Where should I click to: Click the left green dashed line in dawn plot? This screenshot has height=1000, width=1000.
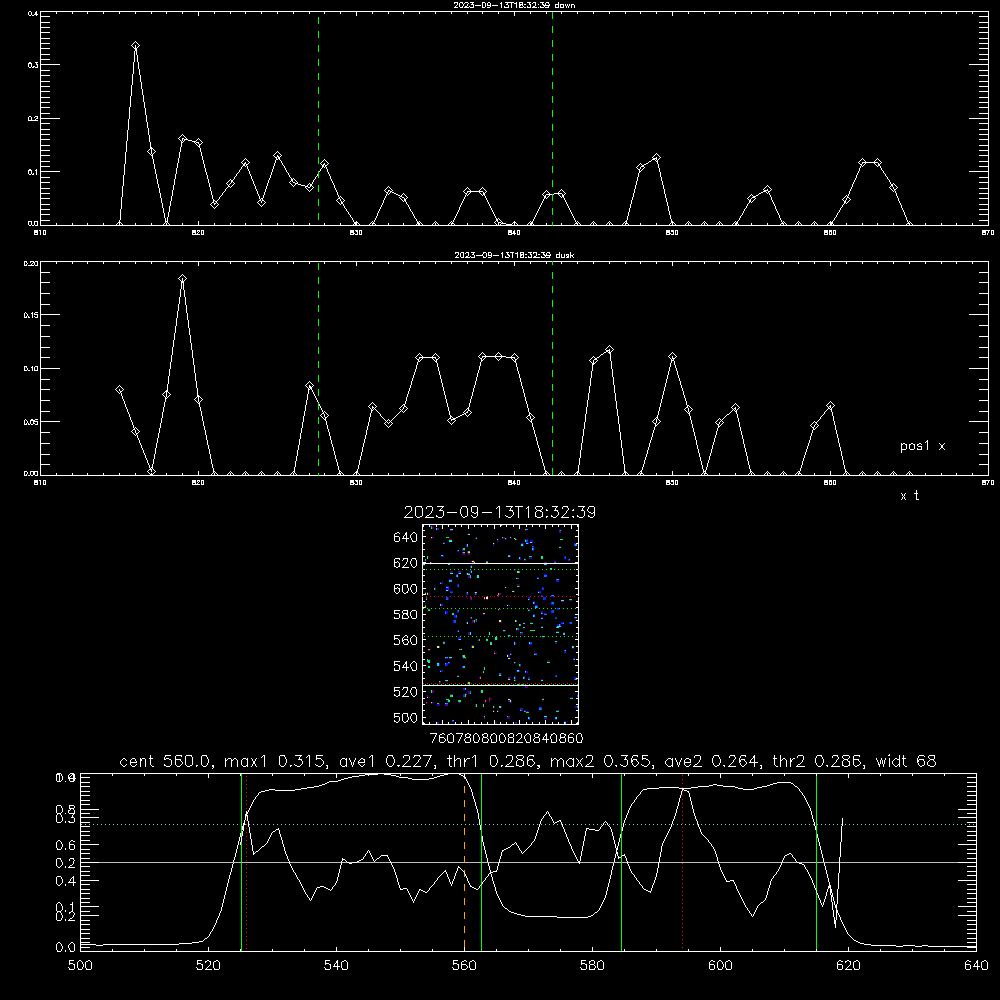click(x=318, y=118)
